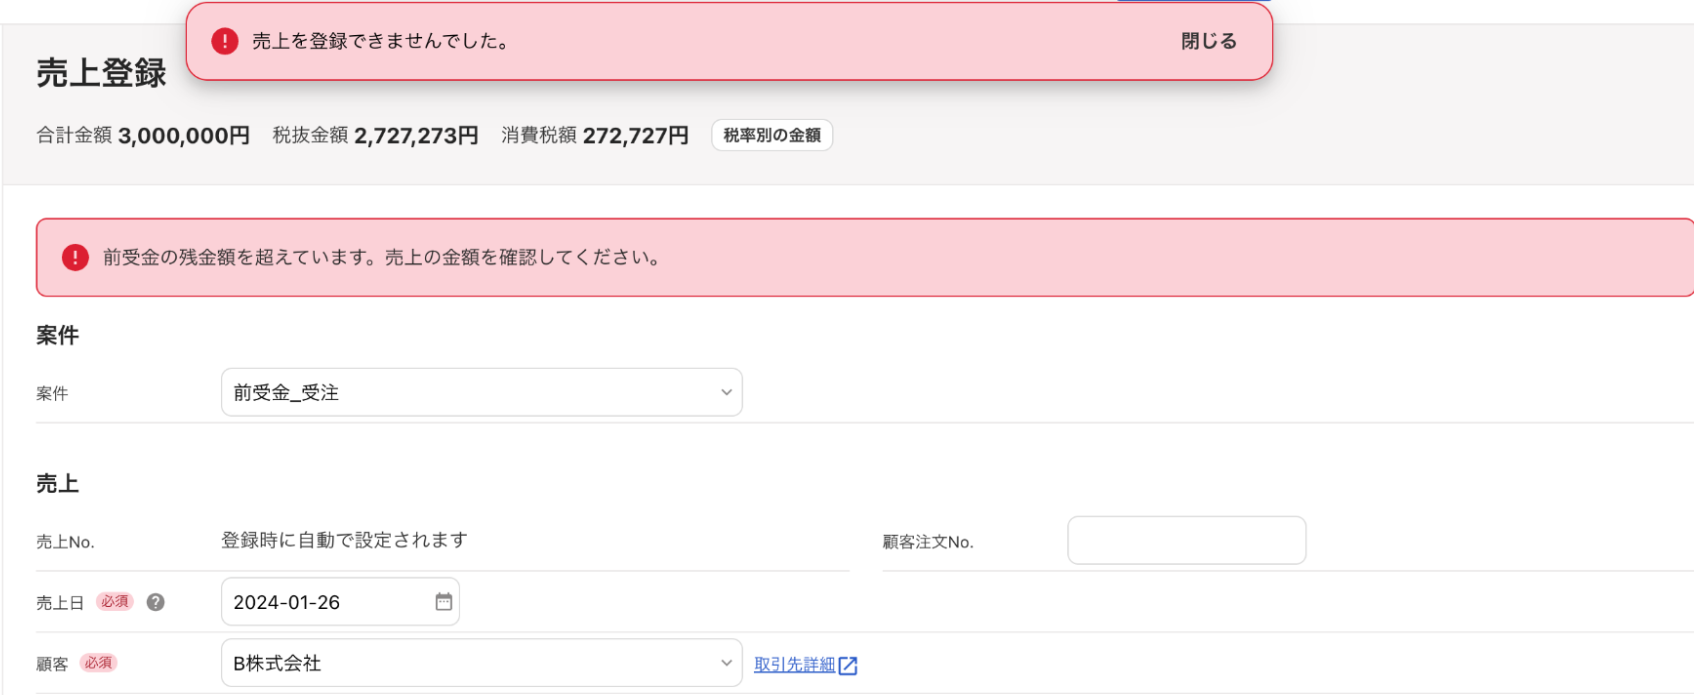The height and width of the screenshot is (695, 1694).
Task: Select the 税抜金額 2,727,273円 value
Action: coord(416,135)
